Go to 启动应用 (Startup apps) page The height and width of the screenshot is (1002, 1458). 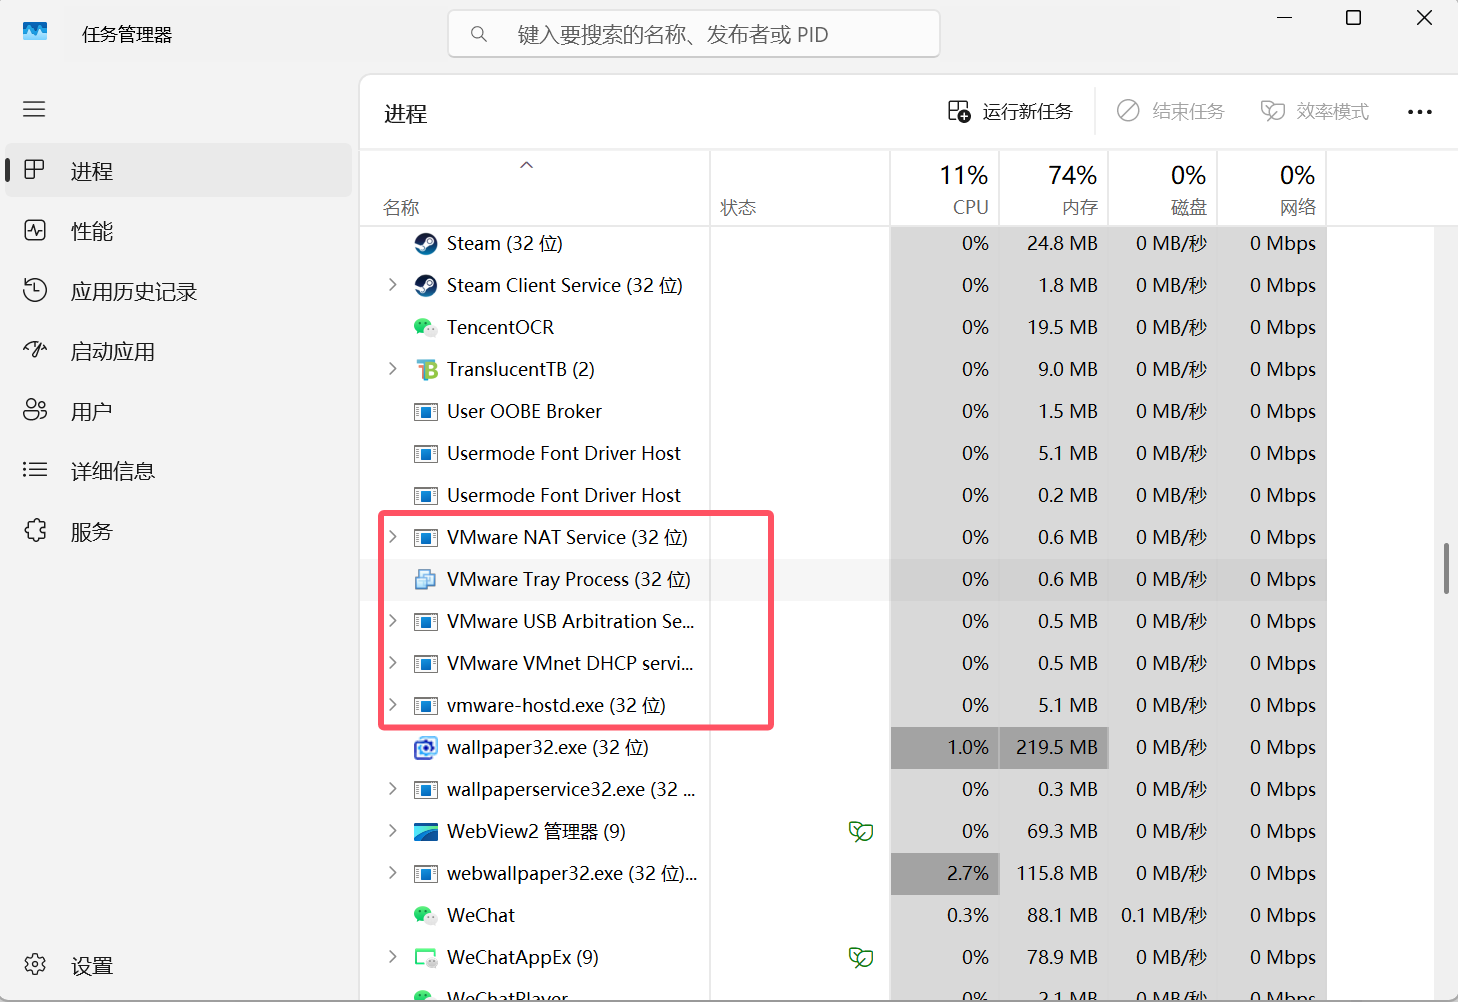point(179,351)
